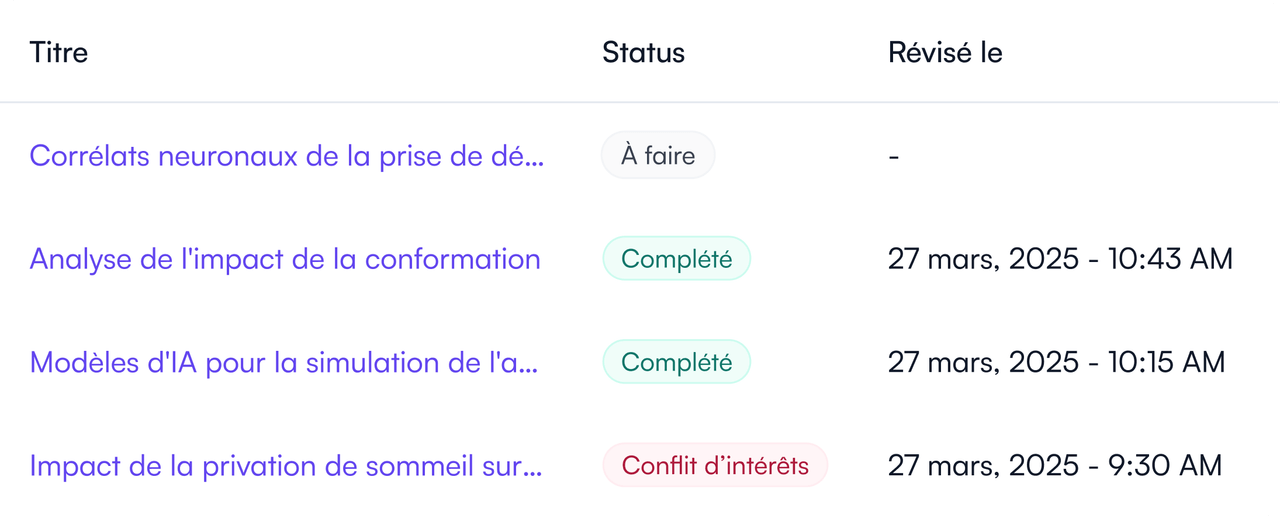Image resolution: width=1280 pixels, height=517 pixels.
Task: Click Complété badge for Analyse de l'impact
Action: coord(676,259)
